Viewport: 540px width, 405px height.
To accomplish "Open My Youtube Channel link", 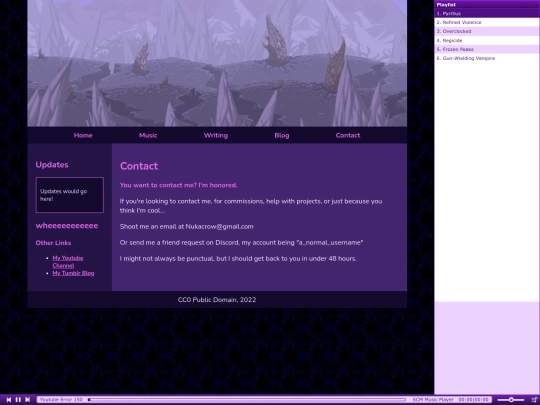I will coord(68,261).
